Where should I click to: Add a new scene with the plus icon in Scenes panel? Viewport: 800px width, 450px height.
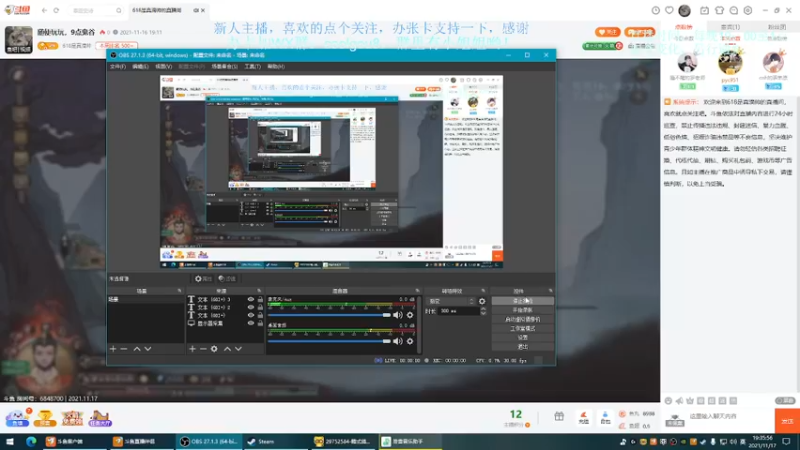coord(113,349)
